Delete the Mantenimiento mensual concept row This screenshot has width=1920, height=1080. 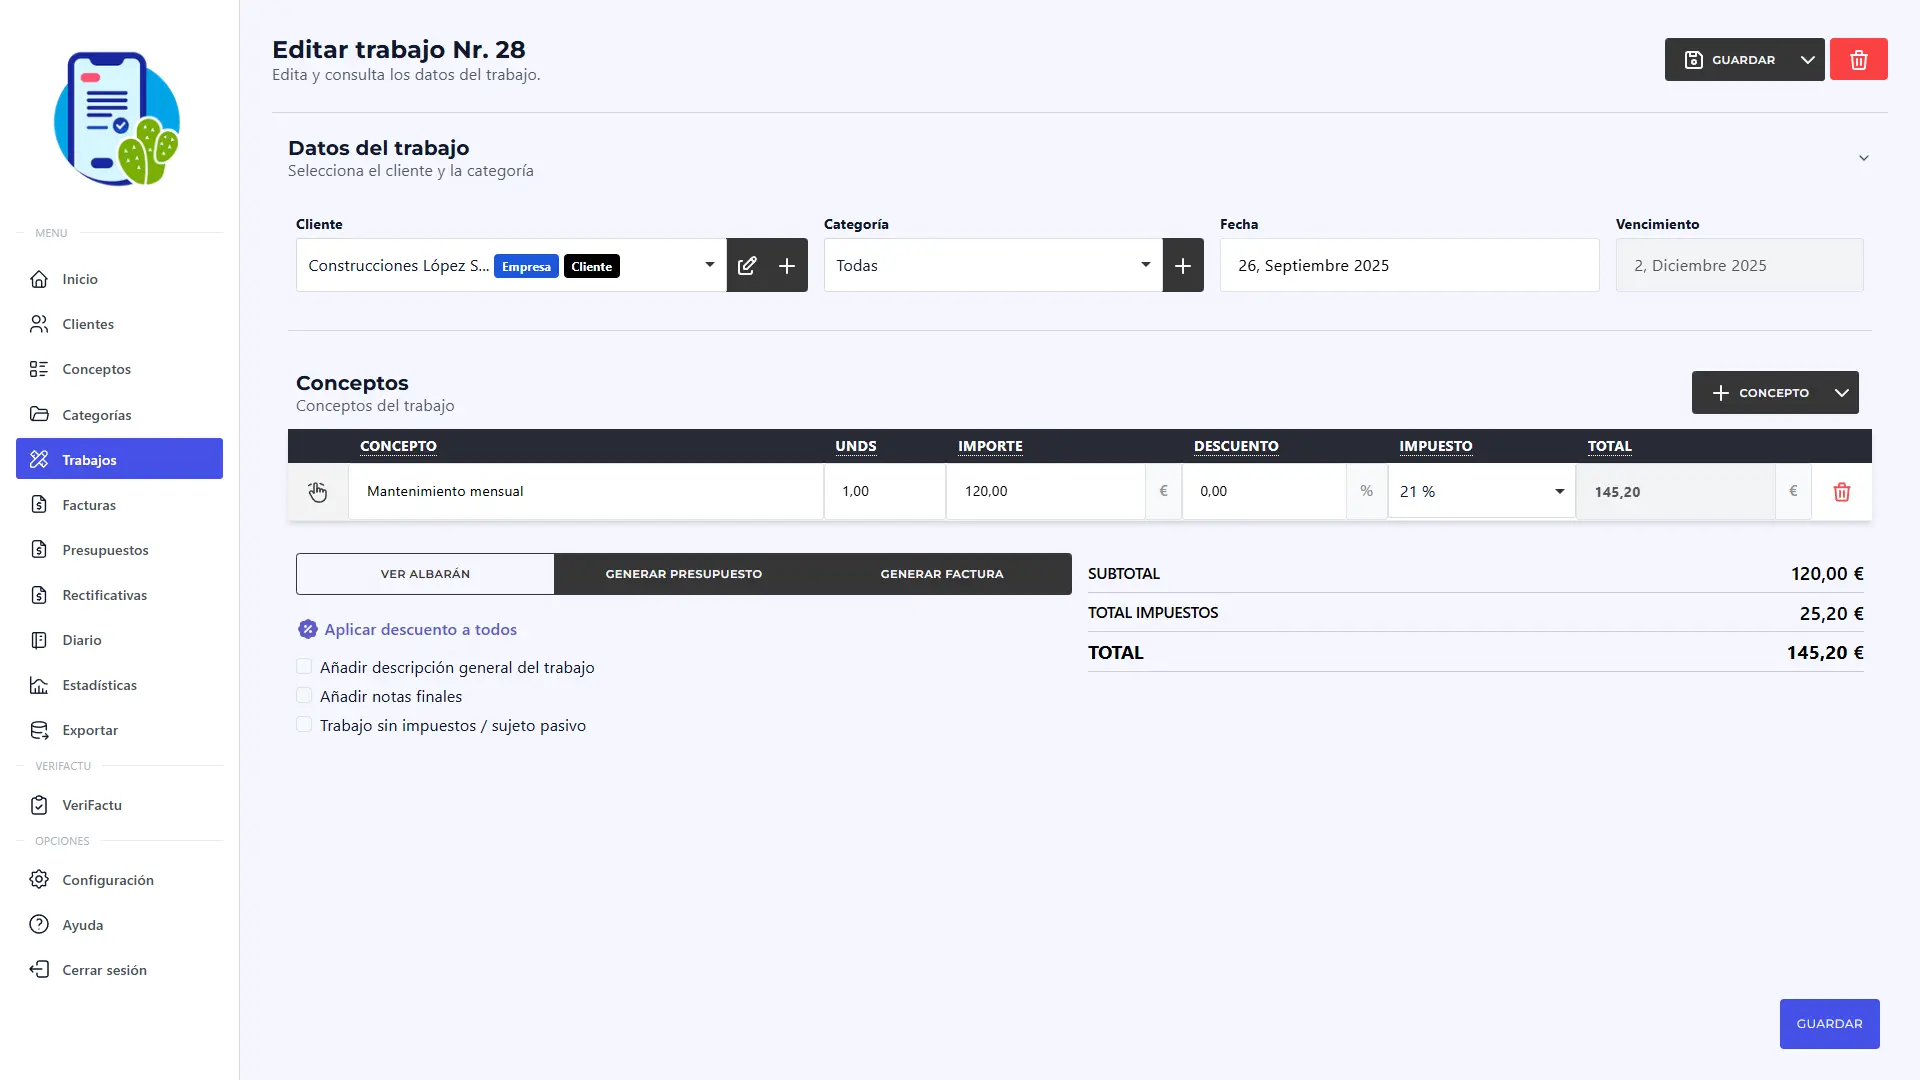pos(1841,492)
